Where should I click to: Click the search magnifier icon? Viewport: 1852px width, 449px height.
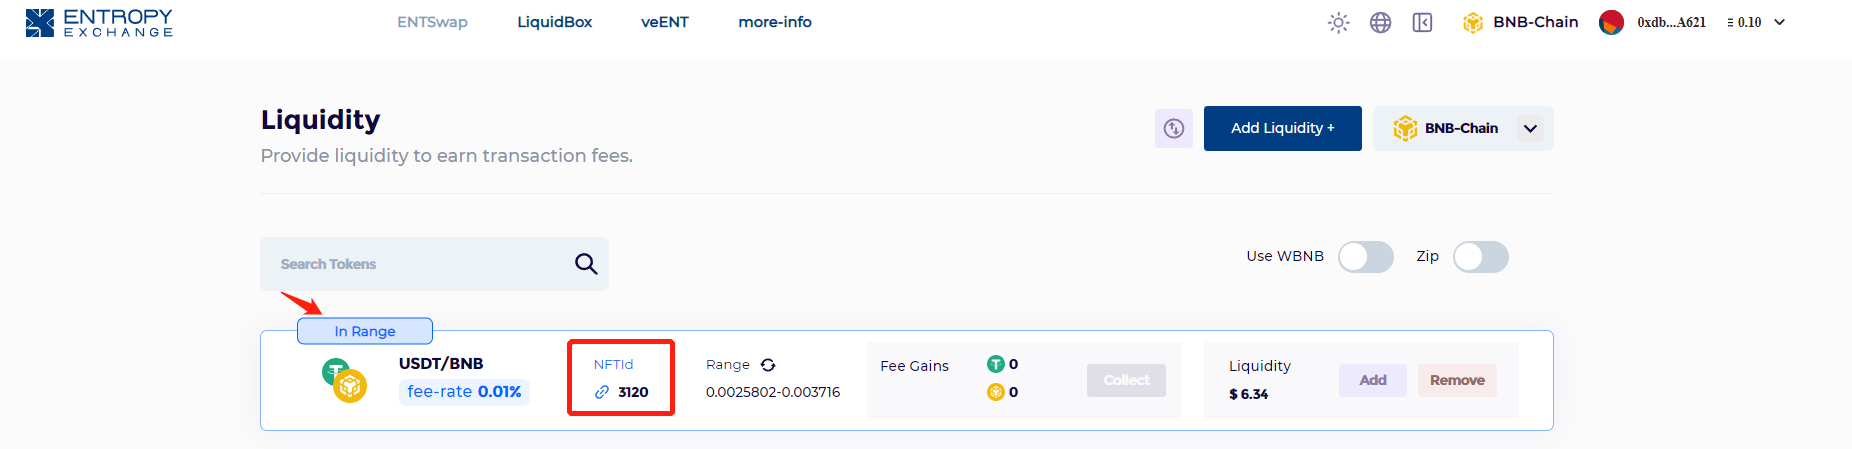(x=586, y=264)
